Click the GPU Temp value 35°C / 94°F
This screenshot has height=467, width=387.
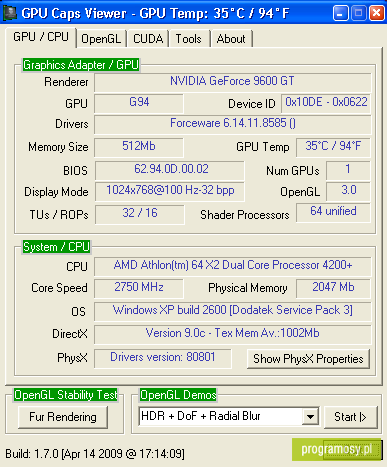coord(333,147)
